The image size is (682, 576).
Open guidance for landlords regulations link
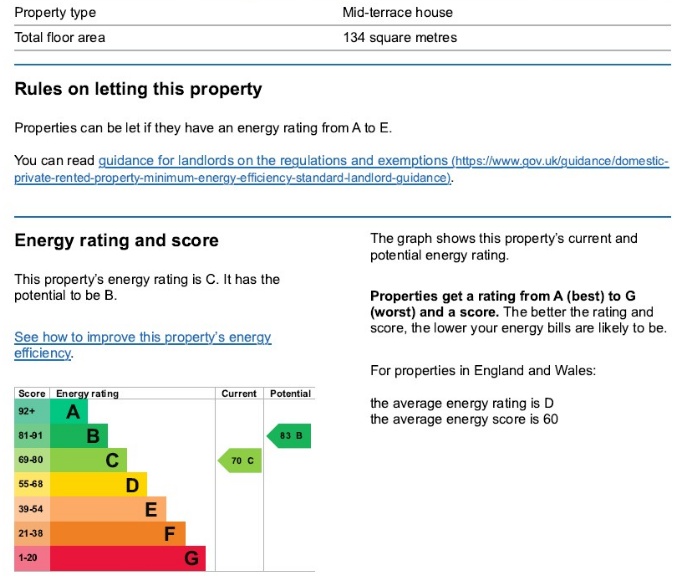[x=341, y=169]
